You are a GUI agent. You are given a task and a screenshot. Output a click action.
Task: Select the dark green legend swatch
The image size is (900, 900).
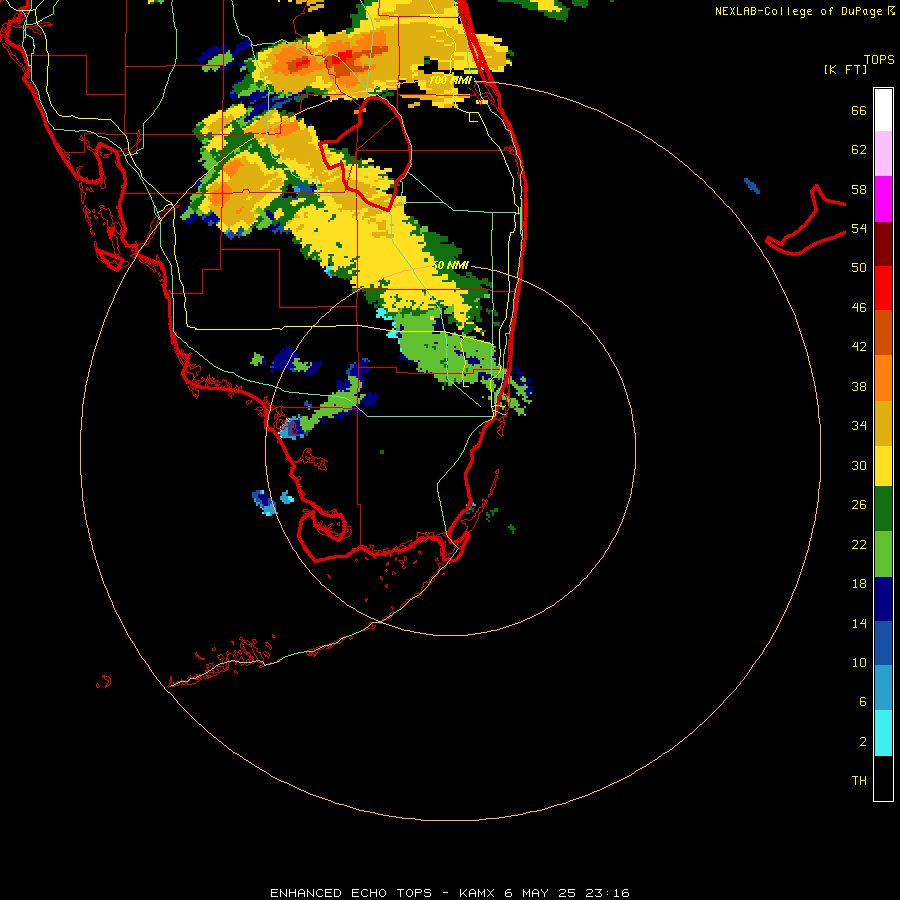[x=883, y=509]
